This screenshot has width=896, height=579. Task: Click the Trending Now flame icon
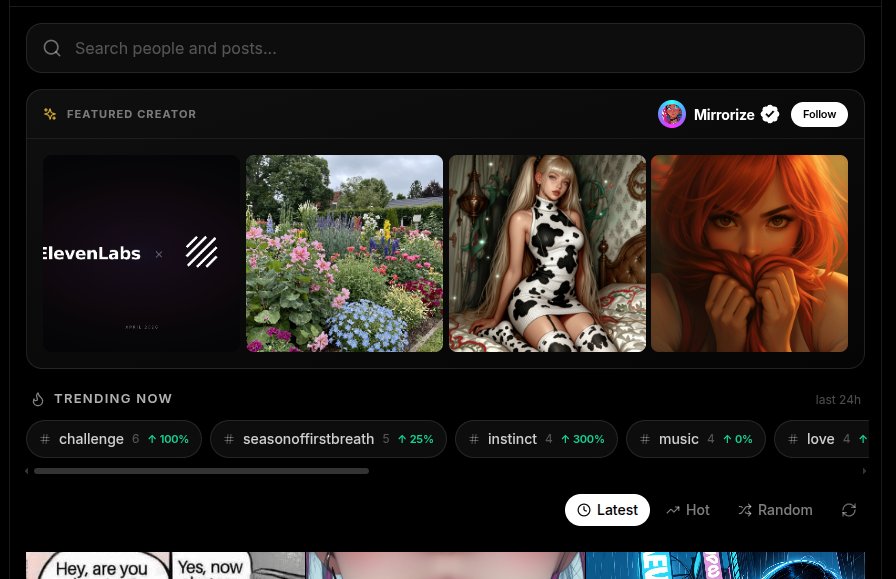[38, 399]
